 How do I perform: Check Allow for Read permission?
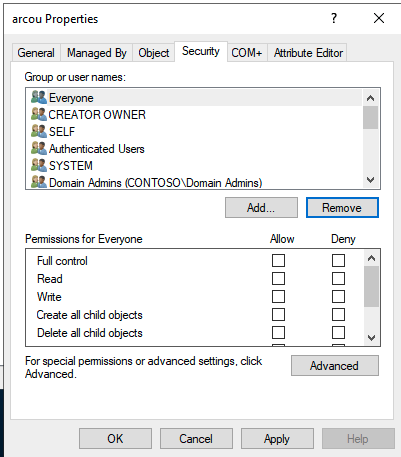(278, 278)
